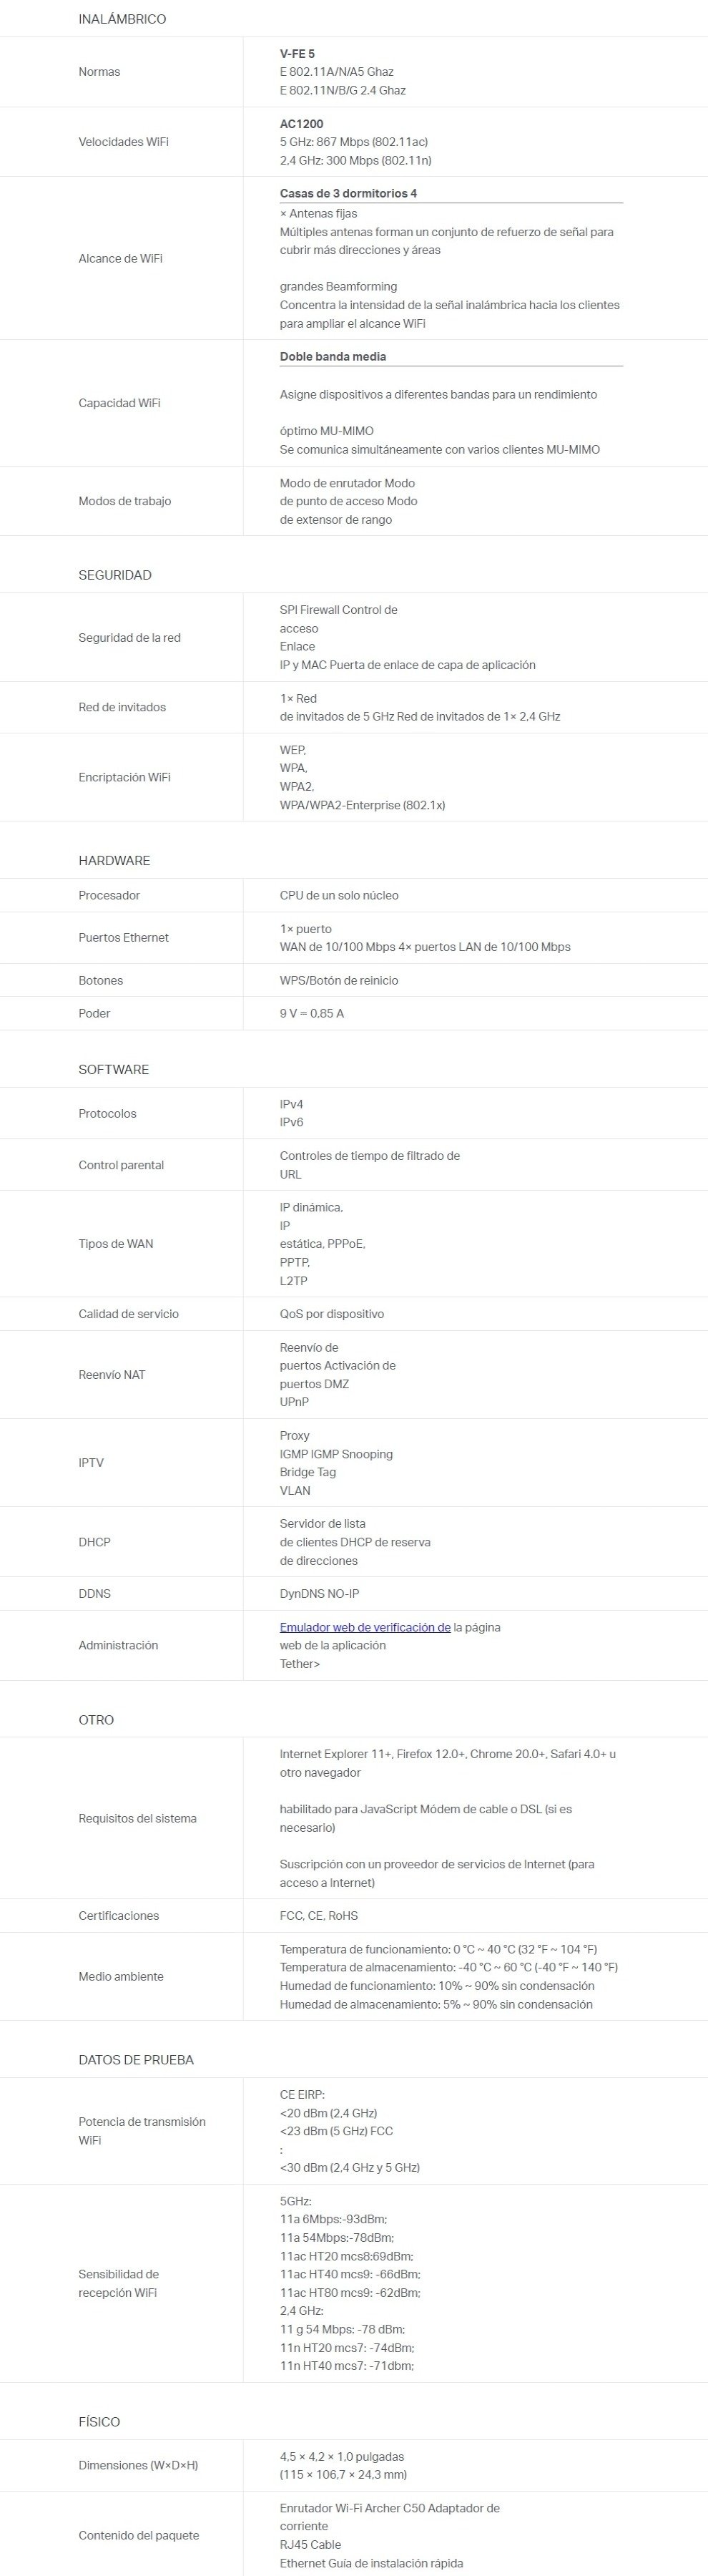Click the Calidad de servicio label
The width and height of the screenshot is (708, 2576).
pos(128,1314)
